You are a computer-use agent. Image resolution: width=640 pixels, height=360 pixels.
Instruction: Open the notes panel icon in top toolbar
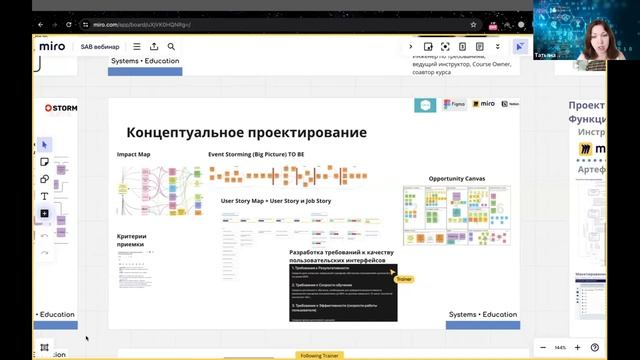(x=480, y=47)
